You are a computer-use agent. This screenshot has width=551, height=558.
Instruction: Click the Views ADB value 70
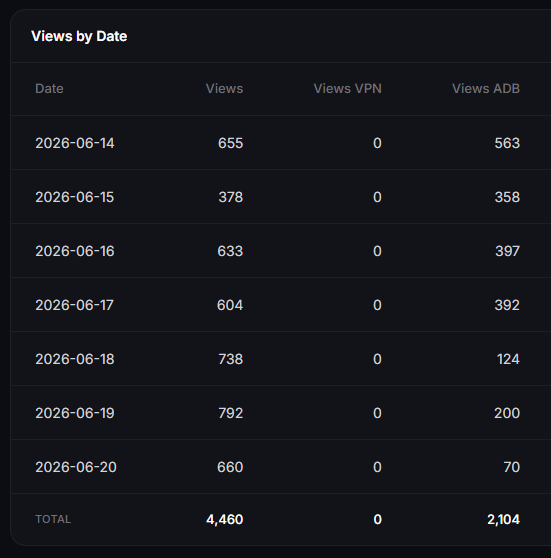512,467
